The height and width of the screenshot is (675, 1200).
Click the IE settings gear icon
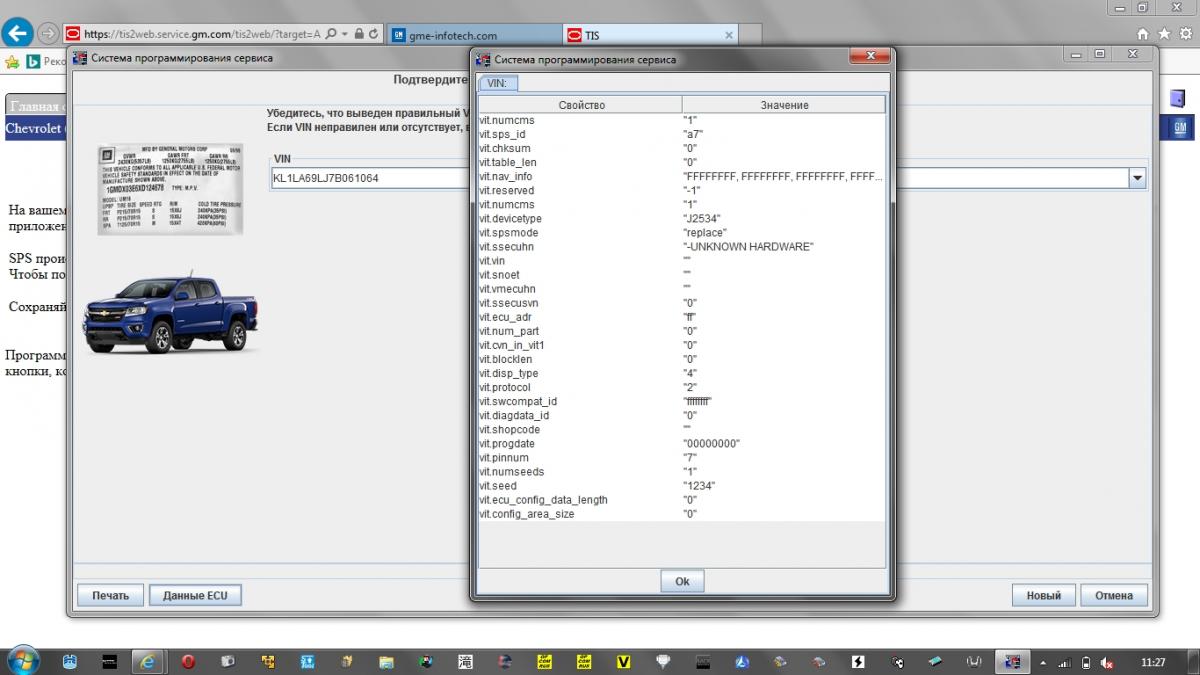coord(1183,33)
